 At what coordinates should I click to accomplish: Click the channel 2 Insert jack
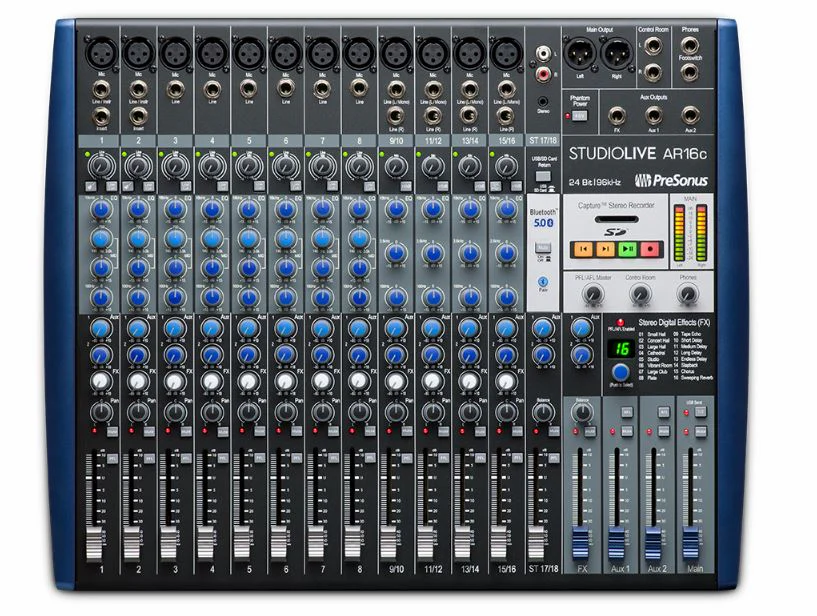click(x=138, y=116)
